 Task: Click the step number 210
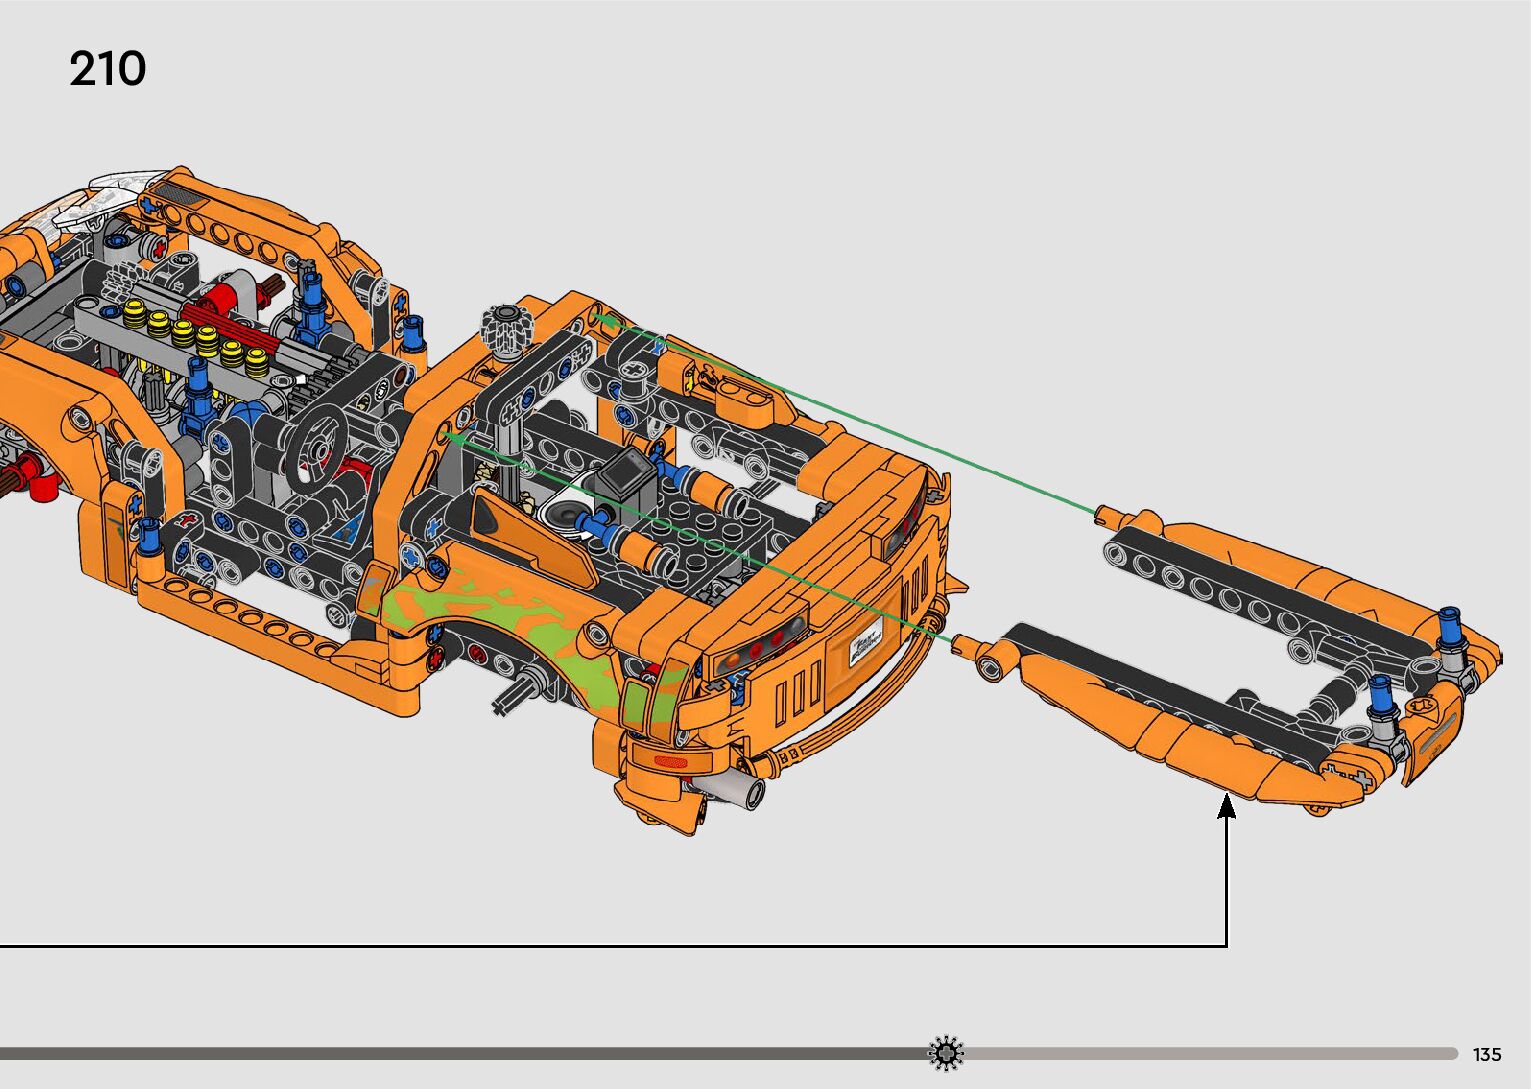tap(107, 69)
